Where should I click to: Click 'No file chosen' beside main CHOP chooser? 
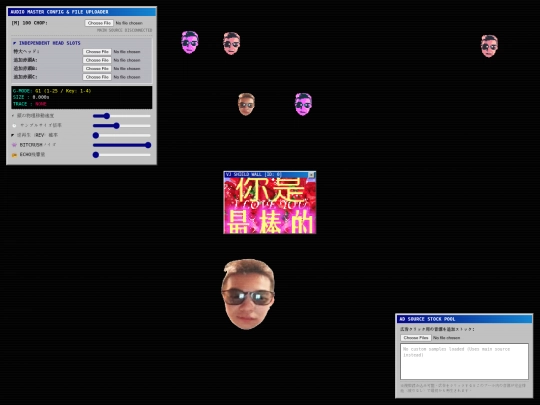pyautogui.click(x=129, y=23)
